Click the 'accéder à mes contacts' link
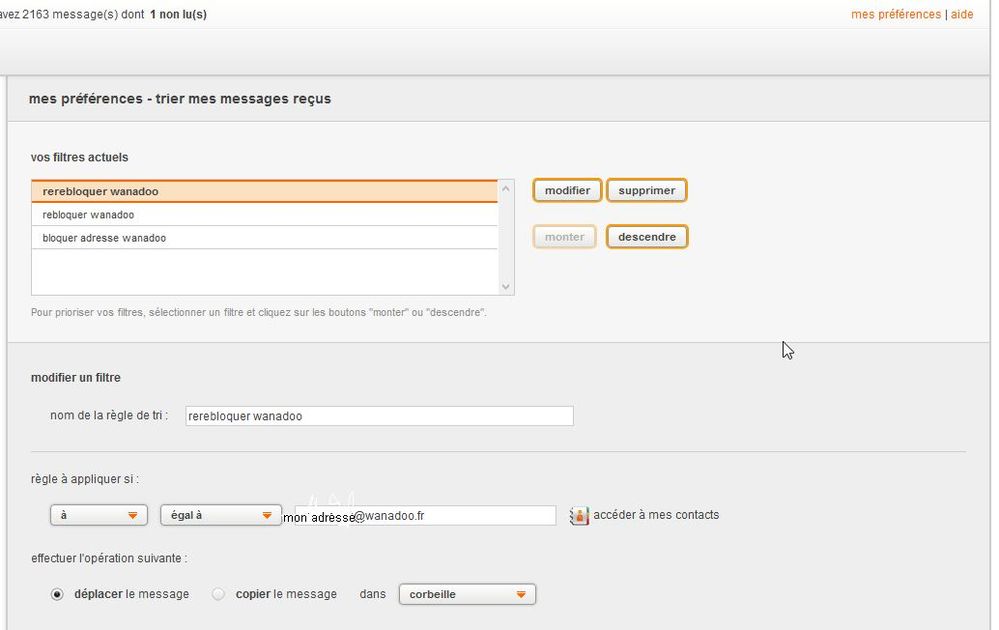The width and height of the screenshot is (999, 630). point(656,515)
